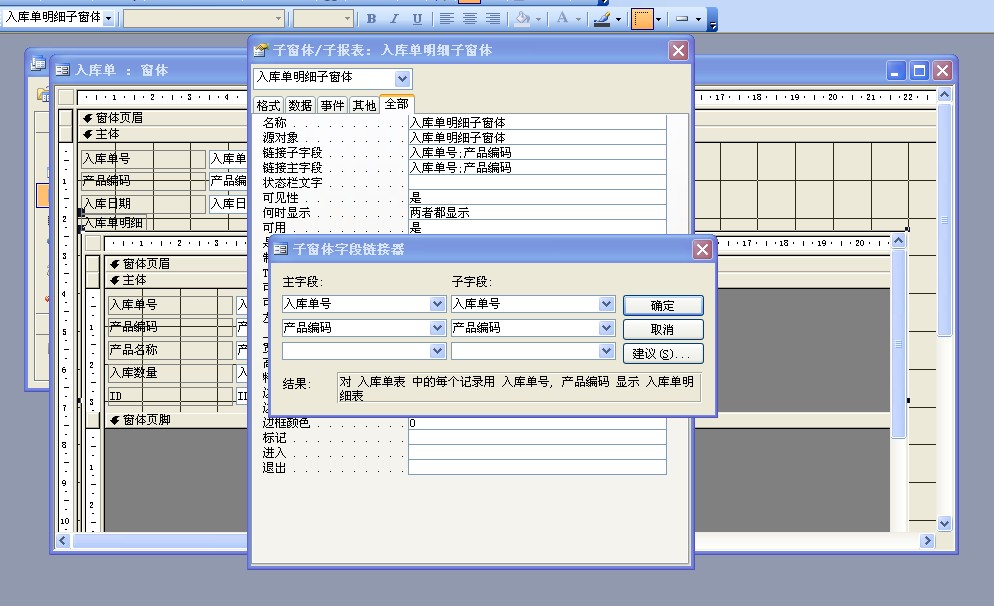Click the highlighted line width icon

[642, 18]
